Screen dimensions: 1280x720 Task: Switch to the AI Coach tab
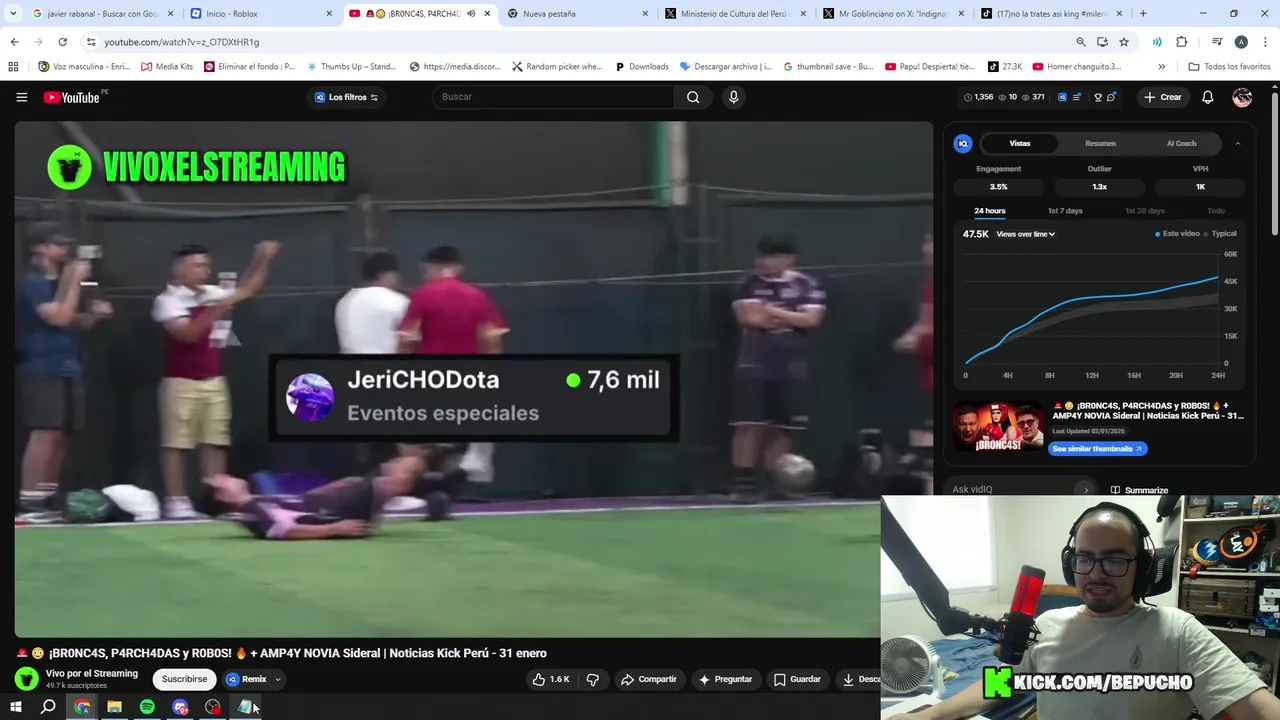(1181, 143)
